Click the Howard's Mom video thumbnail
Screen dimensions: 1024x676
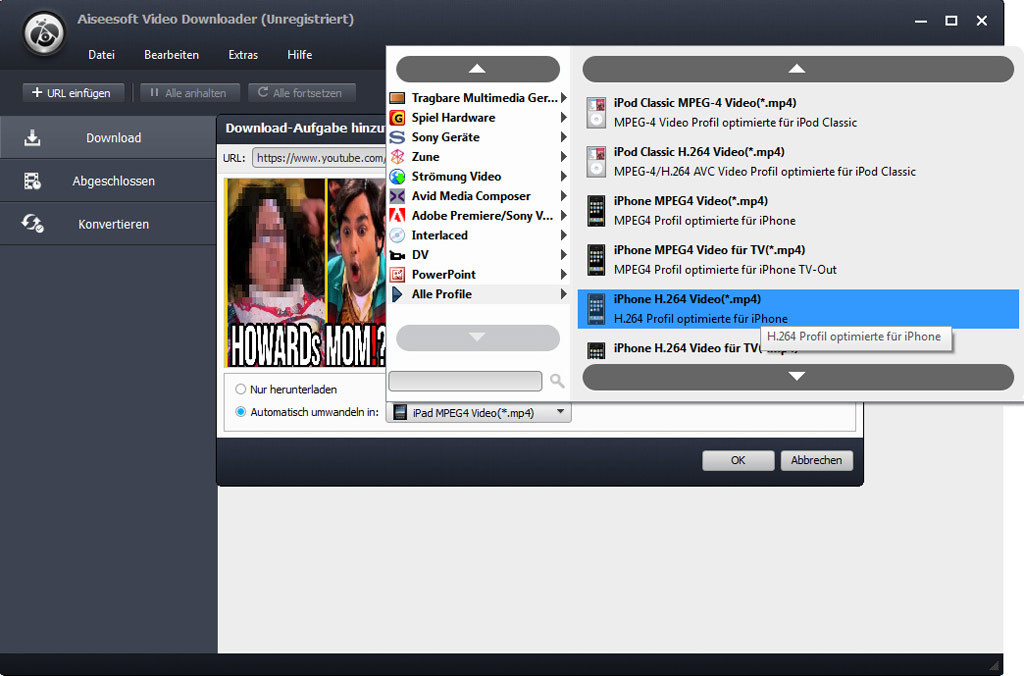coord(306,272)
